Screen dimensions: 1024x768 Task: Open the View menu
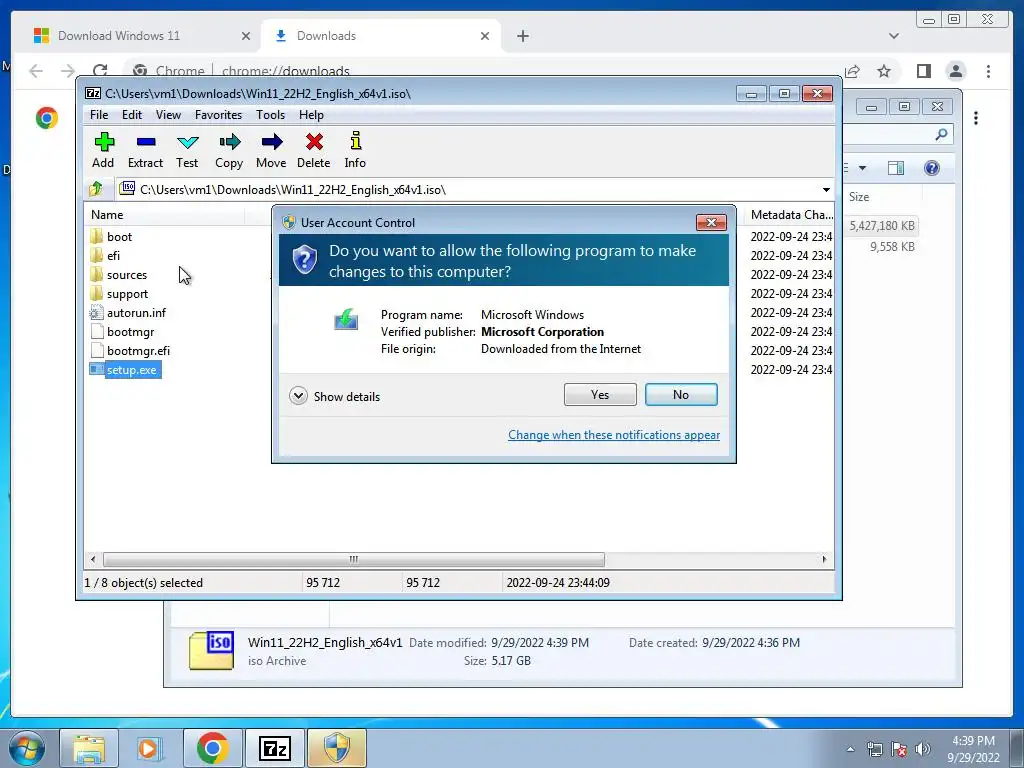(x=168, y=114)
